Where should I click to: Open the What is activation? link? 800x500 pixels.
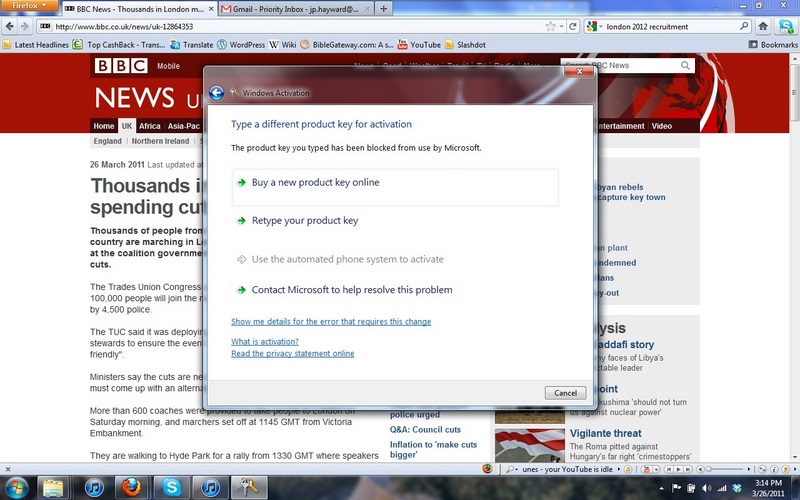tap(264, 342)
